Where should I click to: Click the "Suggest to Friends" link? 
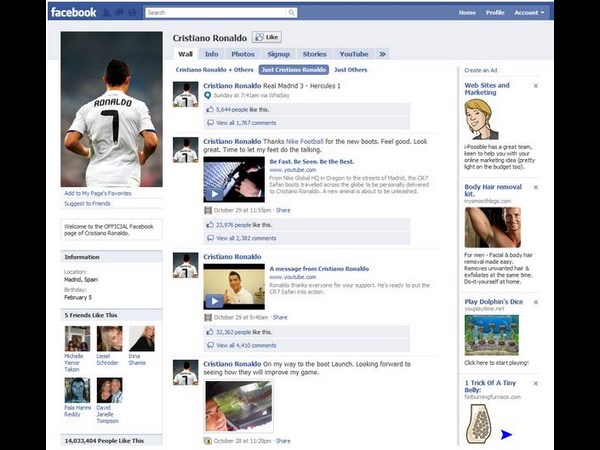pyautogui.click(x=87, y=203)
